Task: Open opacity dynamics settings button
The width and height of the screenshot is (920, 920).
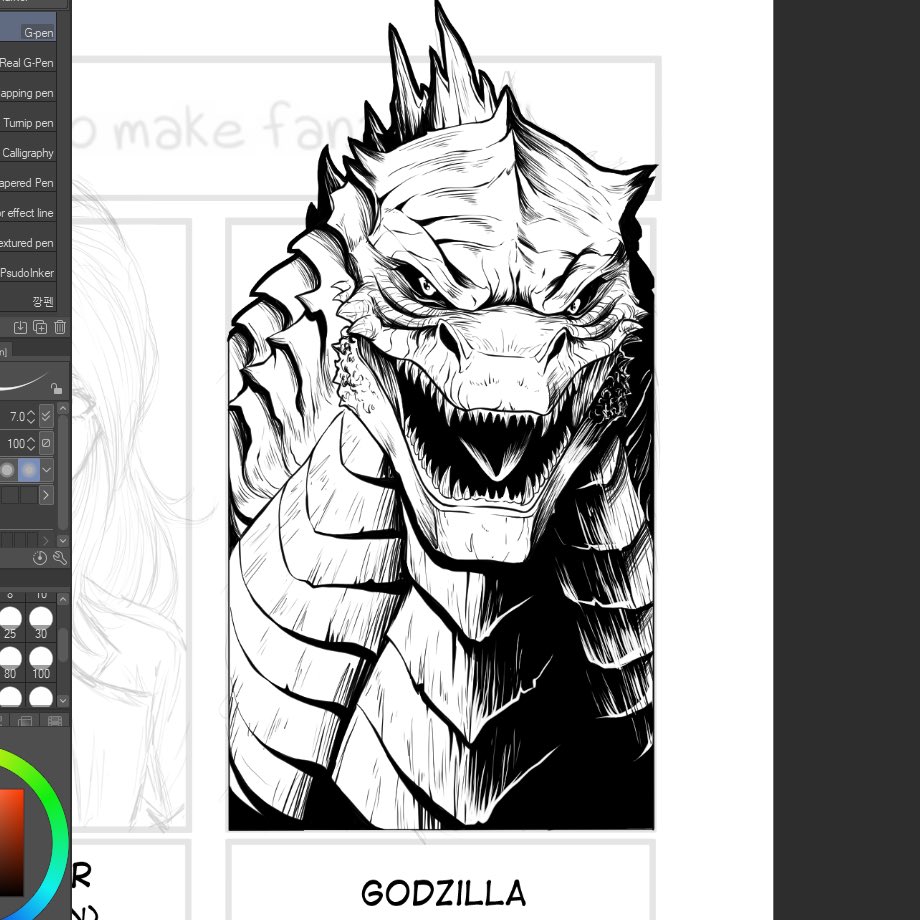Action: click(46, 443)
